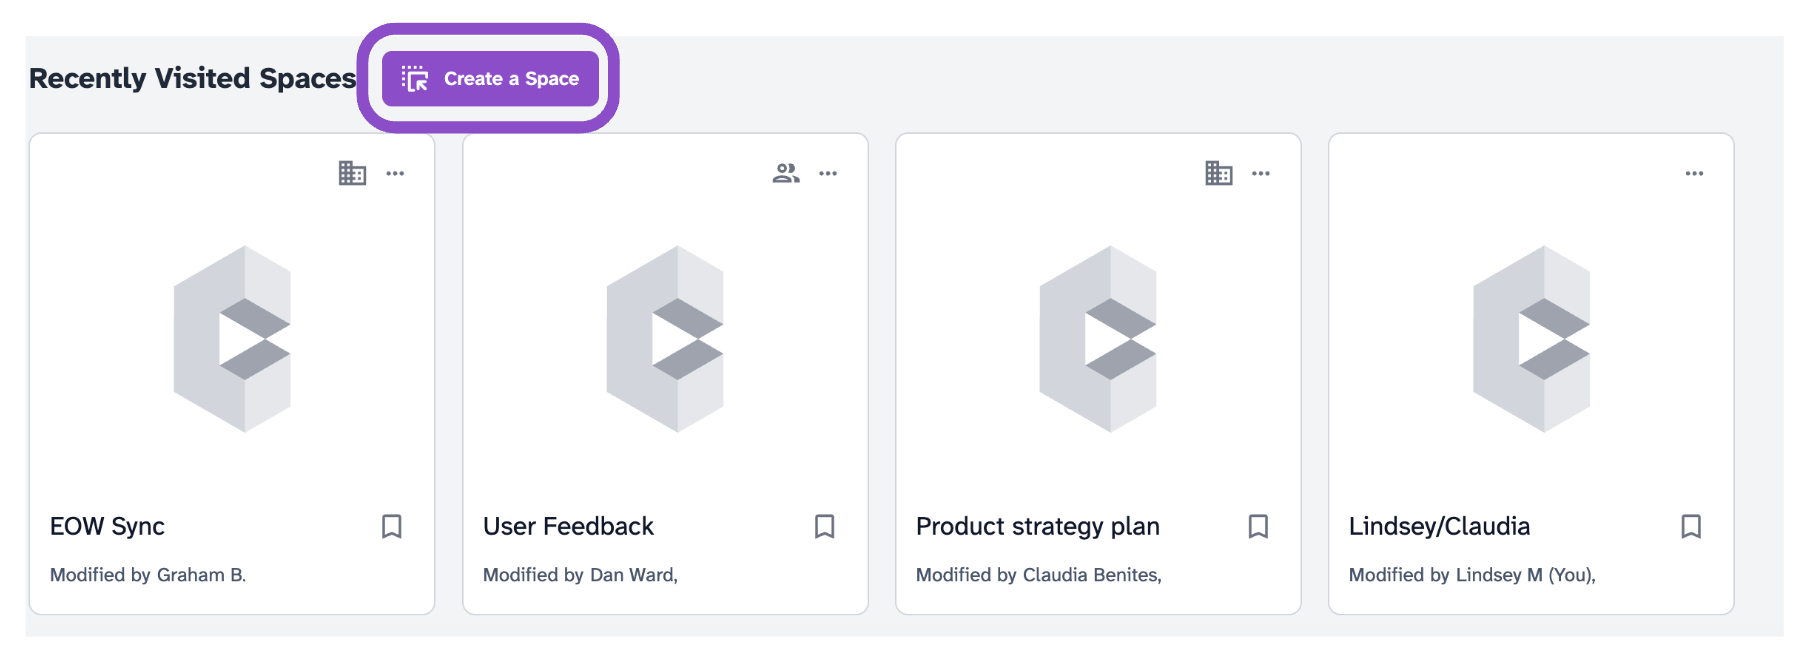
Task: Open the User Feedback three-dot menu
Action: [828, 173]
